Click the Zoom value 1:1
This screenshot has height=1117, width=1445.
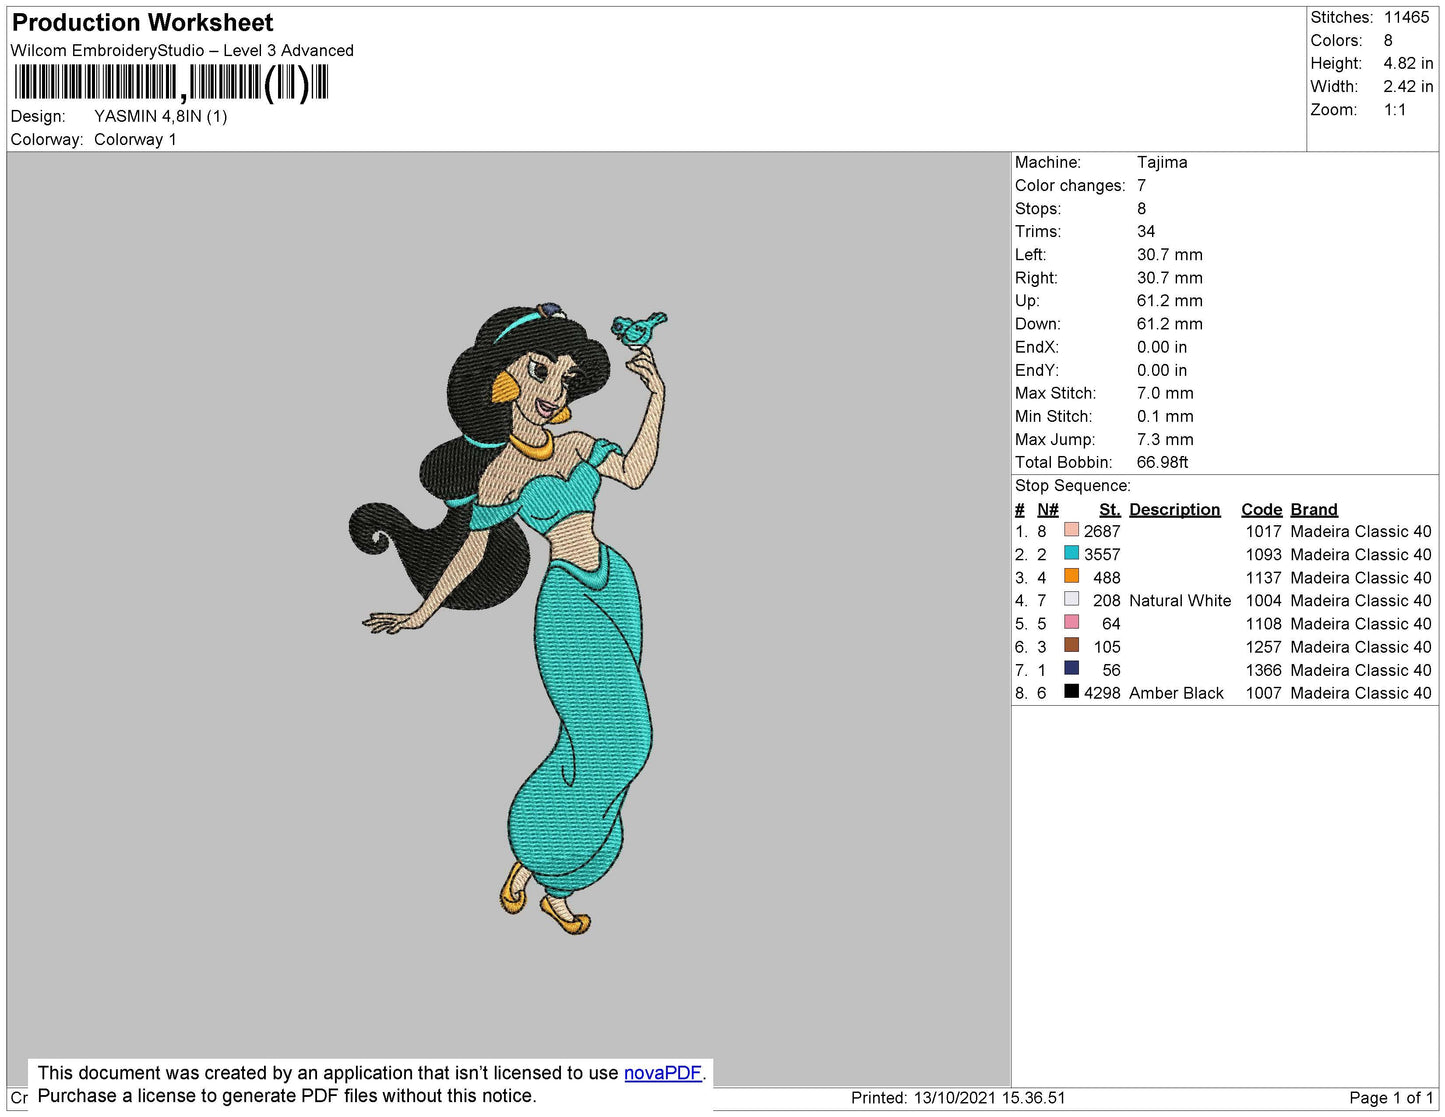[1395, 110]
